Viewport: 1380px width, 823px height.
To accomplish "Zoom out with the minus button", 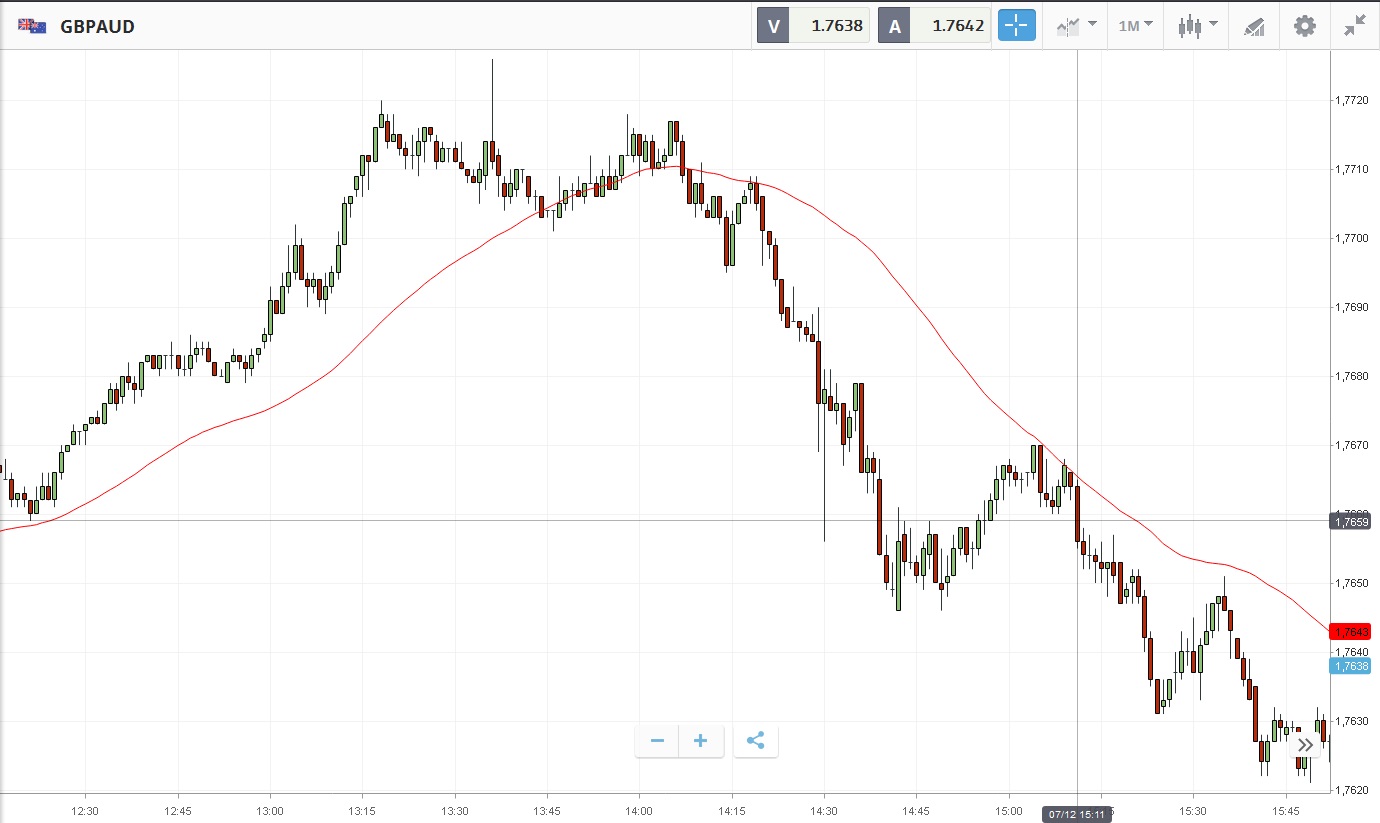I will [x=657, y=741].
